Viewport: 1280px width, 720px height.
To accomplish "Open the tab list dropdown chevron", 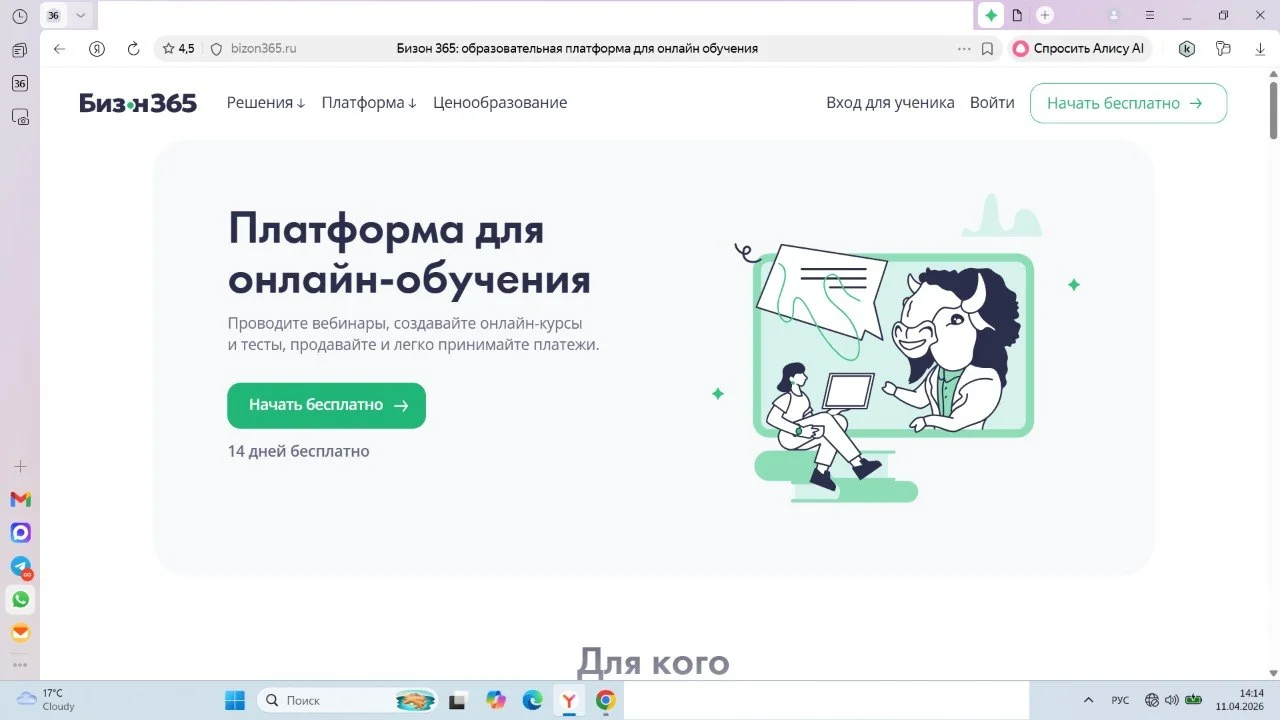I will coord(81,15).
